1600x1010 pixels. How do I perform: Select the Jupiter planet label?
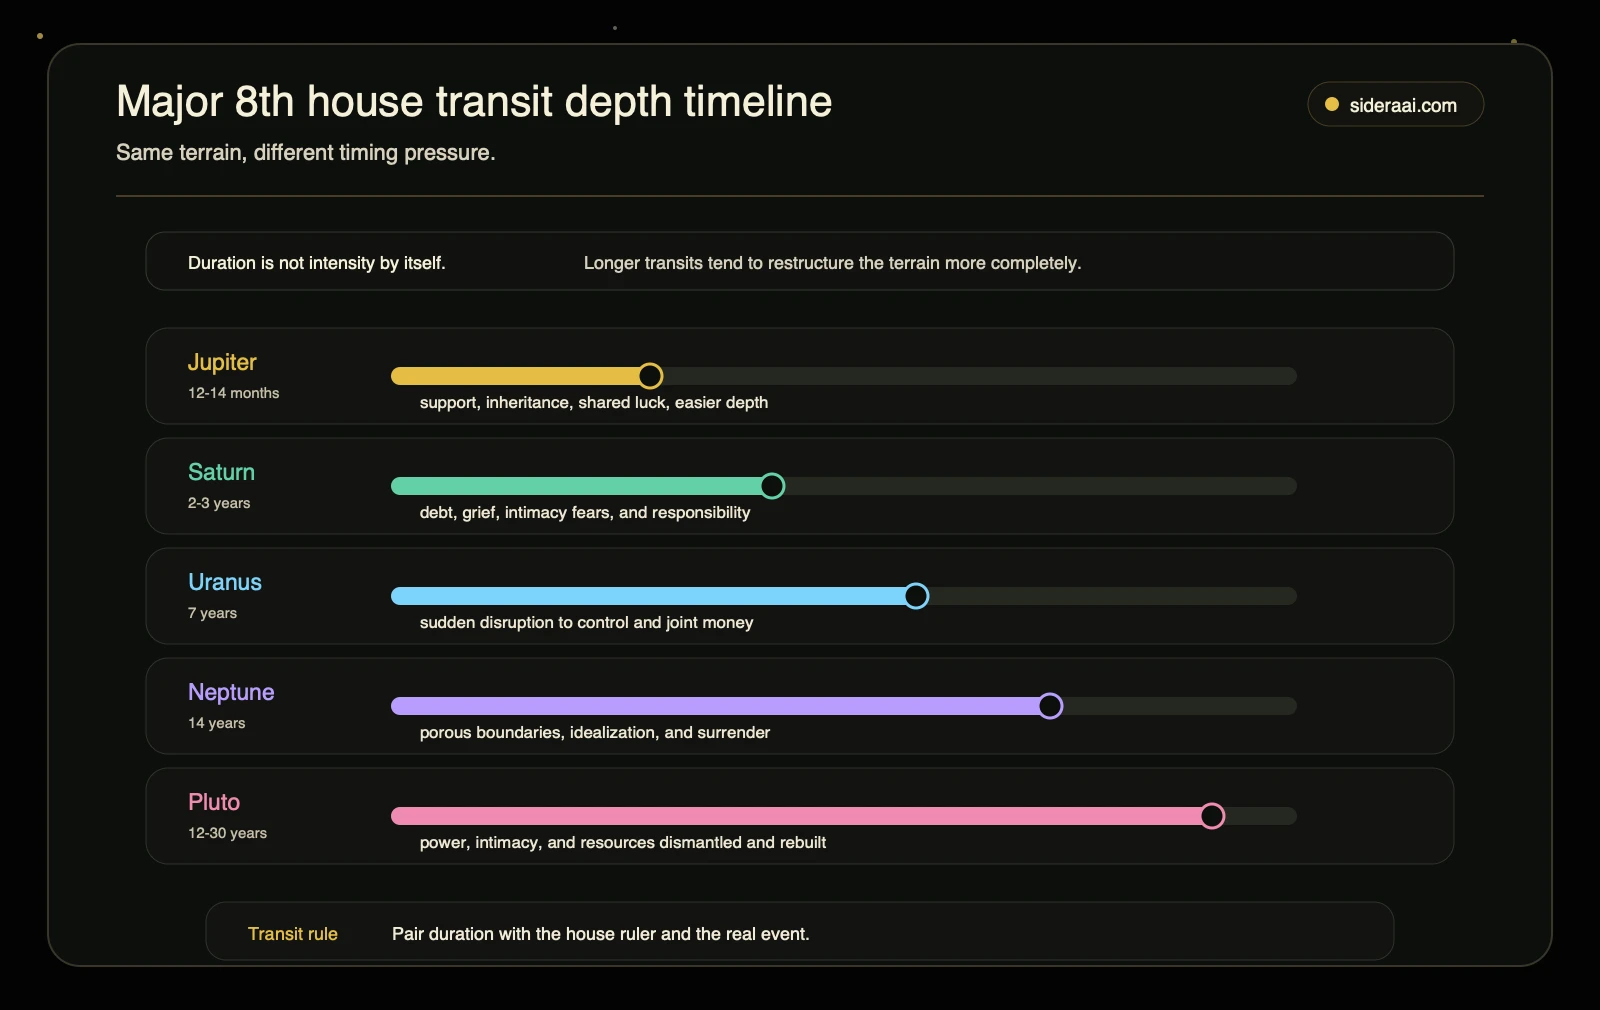222,362
